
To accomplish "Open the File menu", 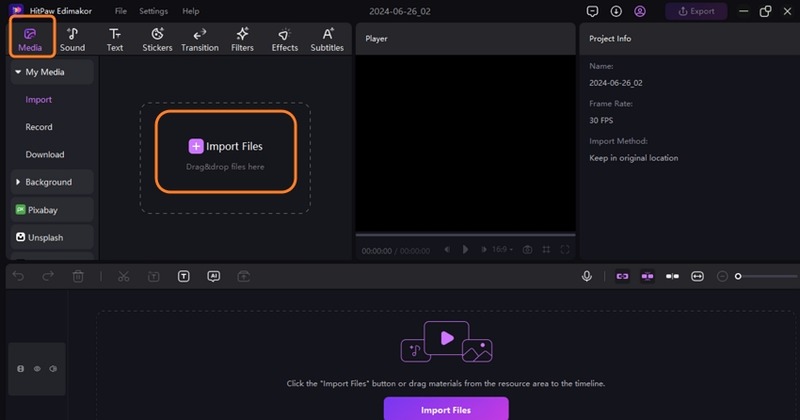I will (x=121, y=11).
